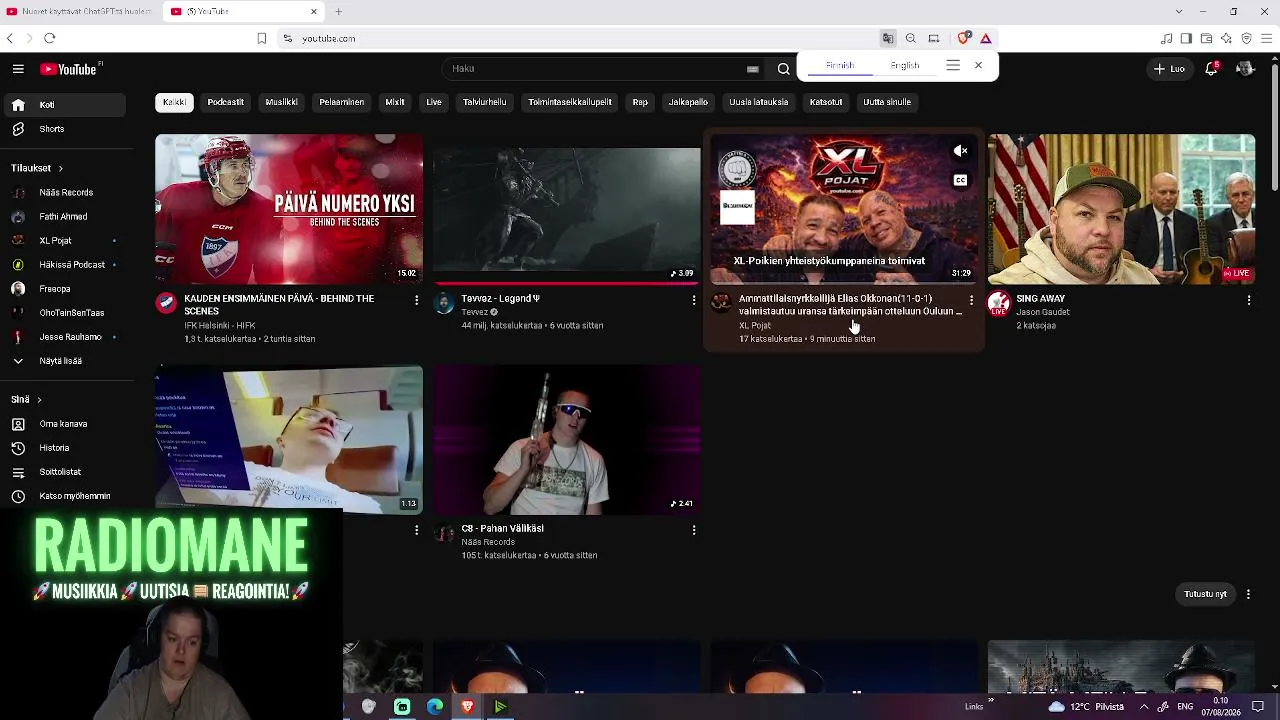Toggle captions on XL Pojat preview
The image size is (1280, 720).
[x=960, y=180]
